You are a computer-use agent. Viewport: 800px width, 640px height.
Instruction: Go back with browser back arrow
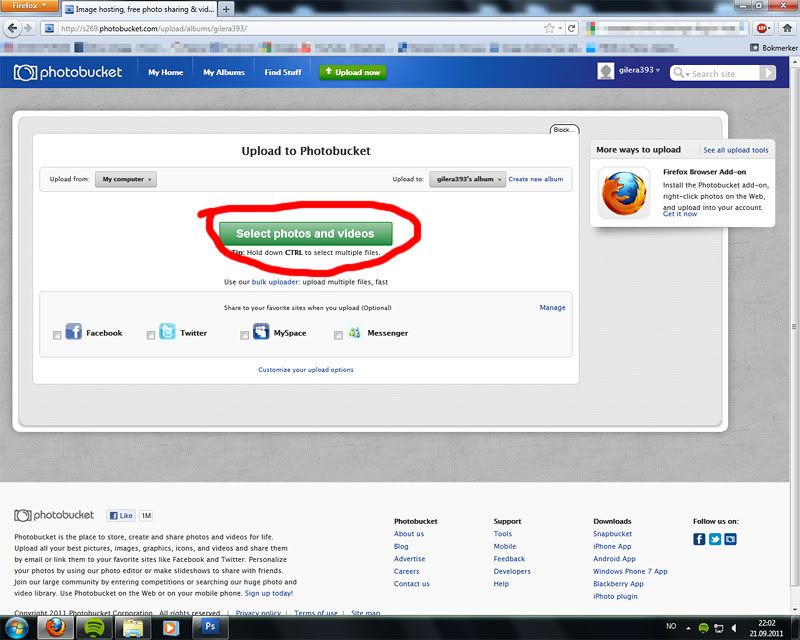coord(13,28)
